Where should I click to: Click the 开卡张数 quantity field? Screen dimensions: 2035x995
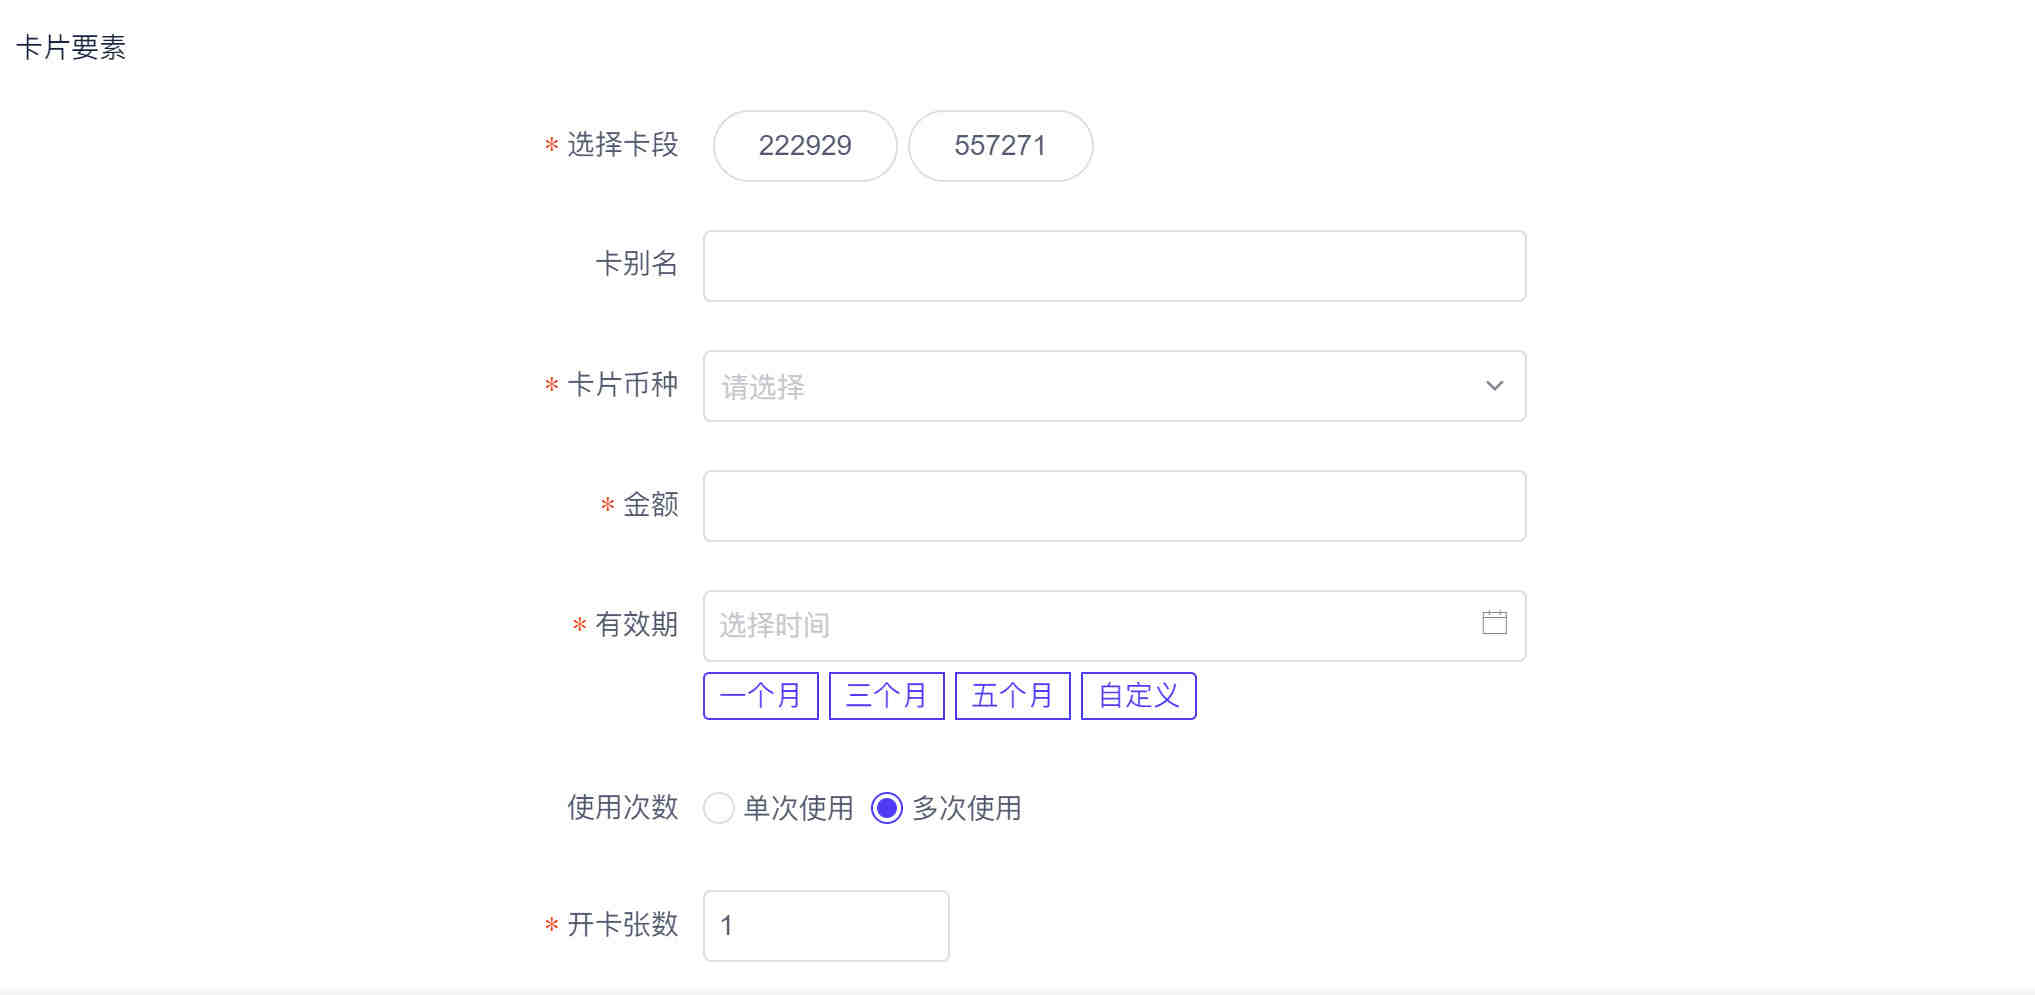coord(826,926)
